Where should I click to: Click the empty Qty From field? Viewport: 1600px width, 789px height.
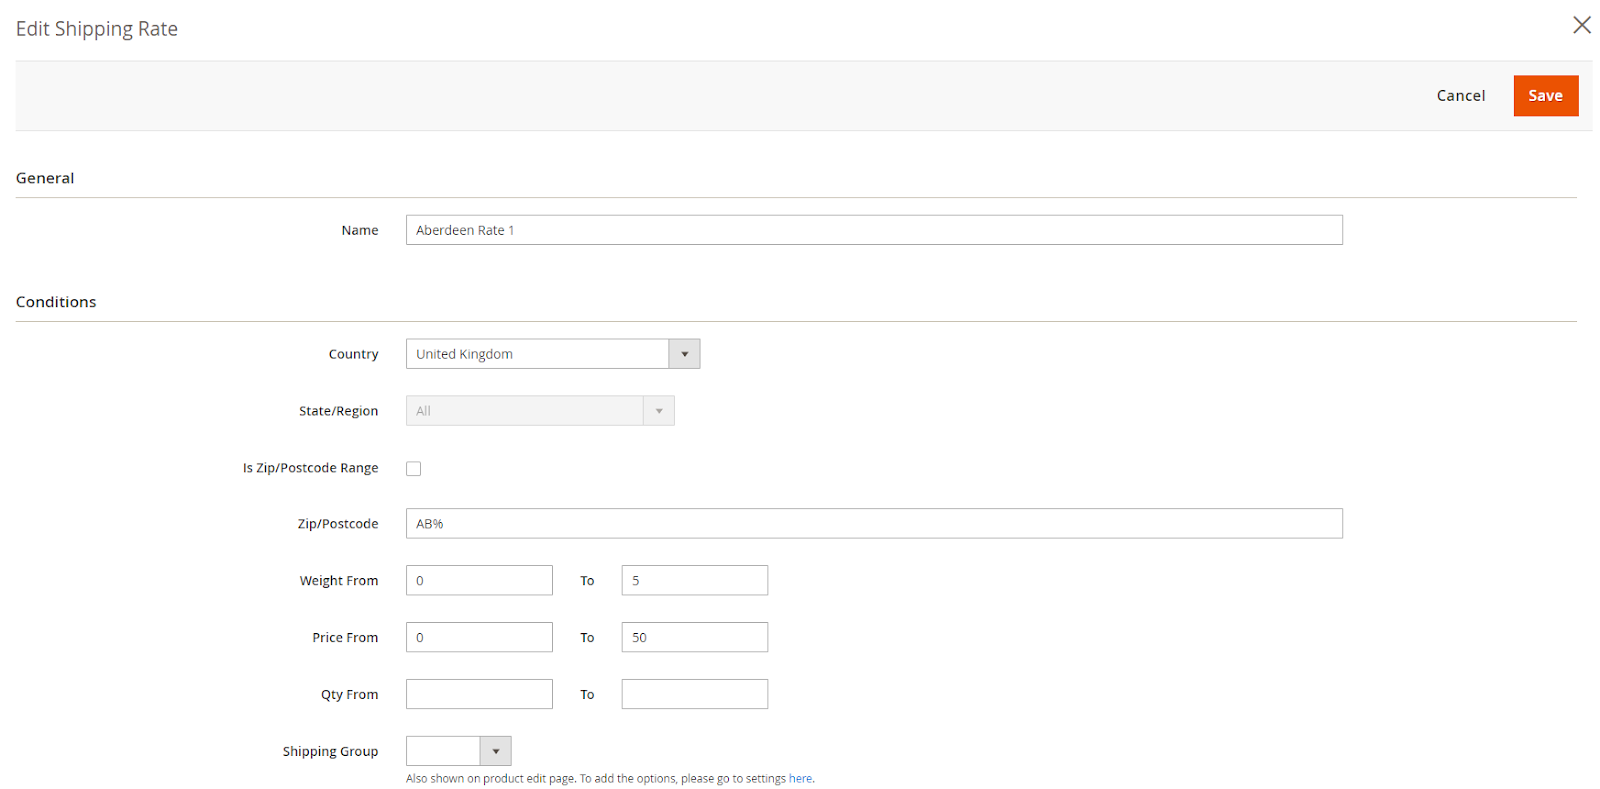(479, 695)
